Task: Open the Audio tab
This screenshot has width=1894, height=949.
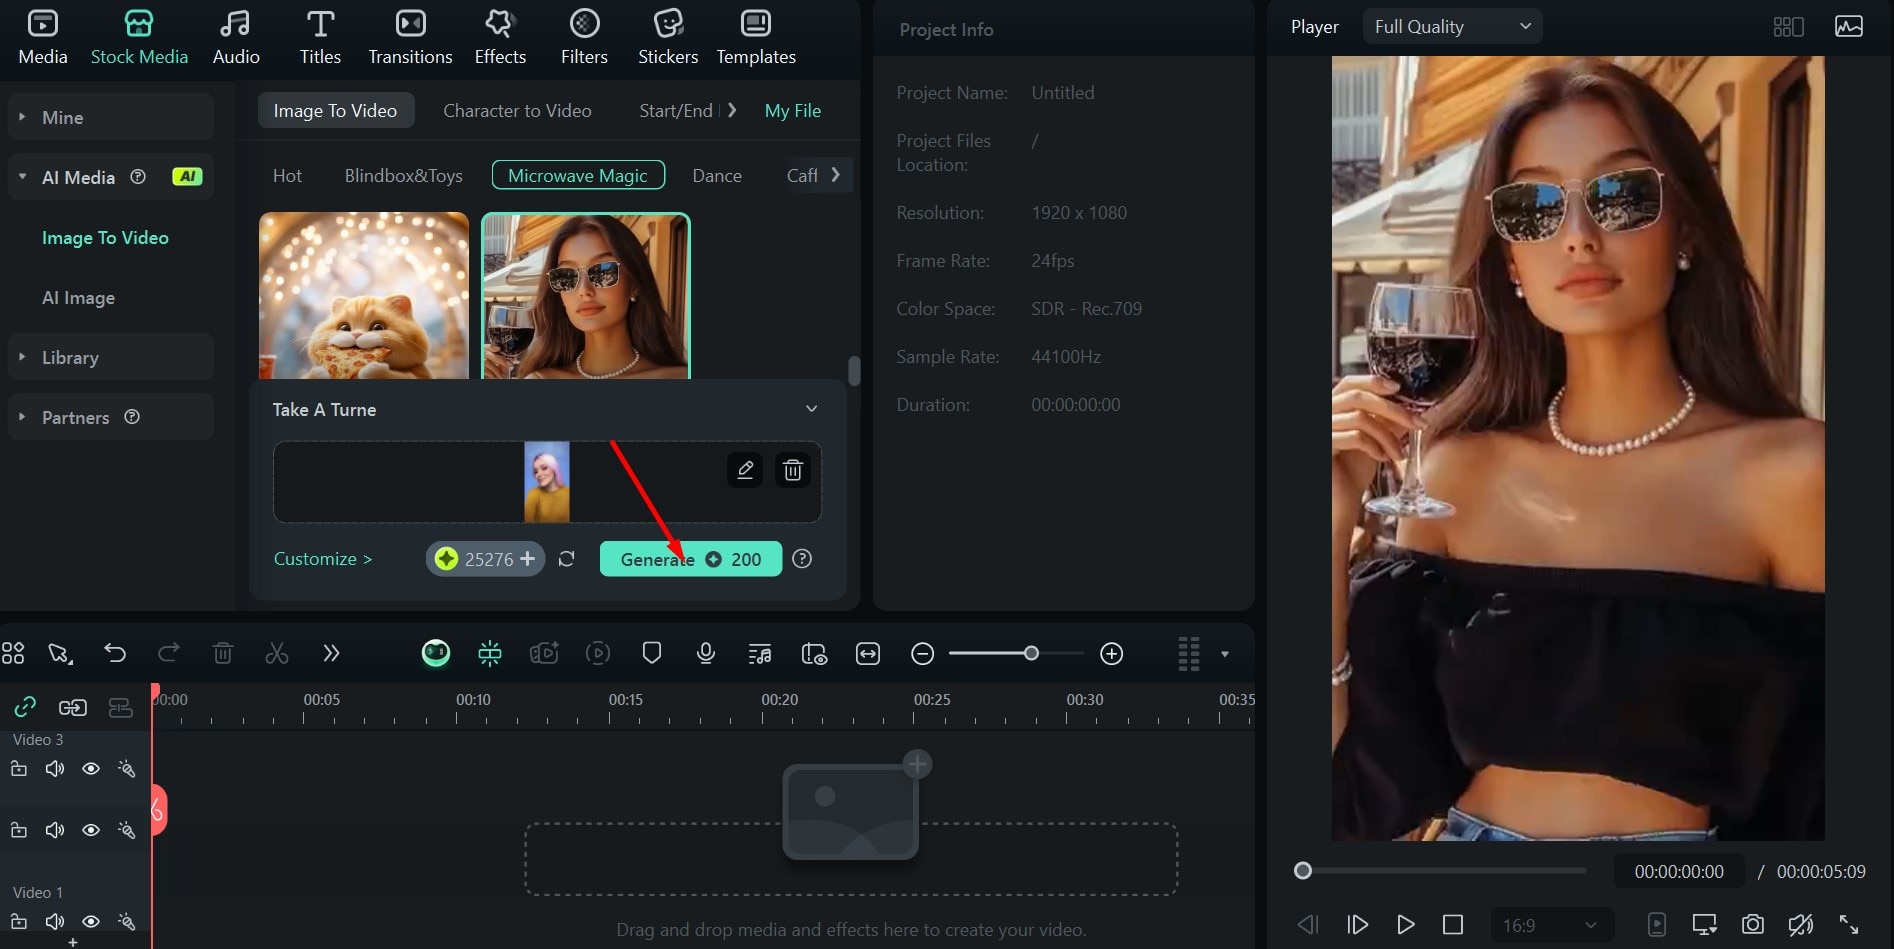Action: pyautogui.click(x=236, y=38)
